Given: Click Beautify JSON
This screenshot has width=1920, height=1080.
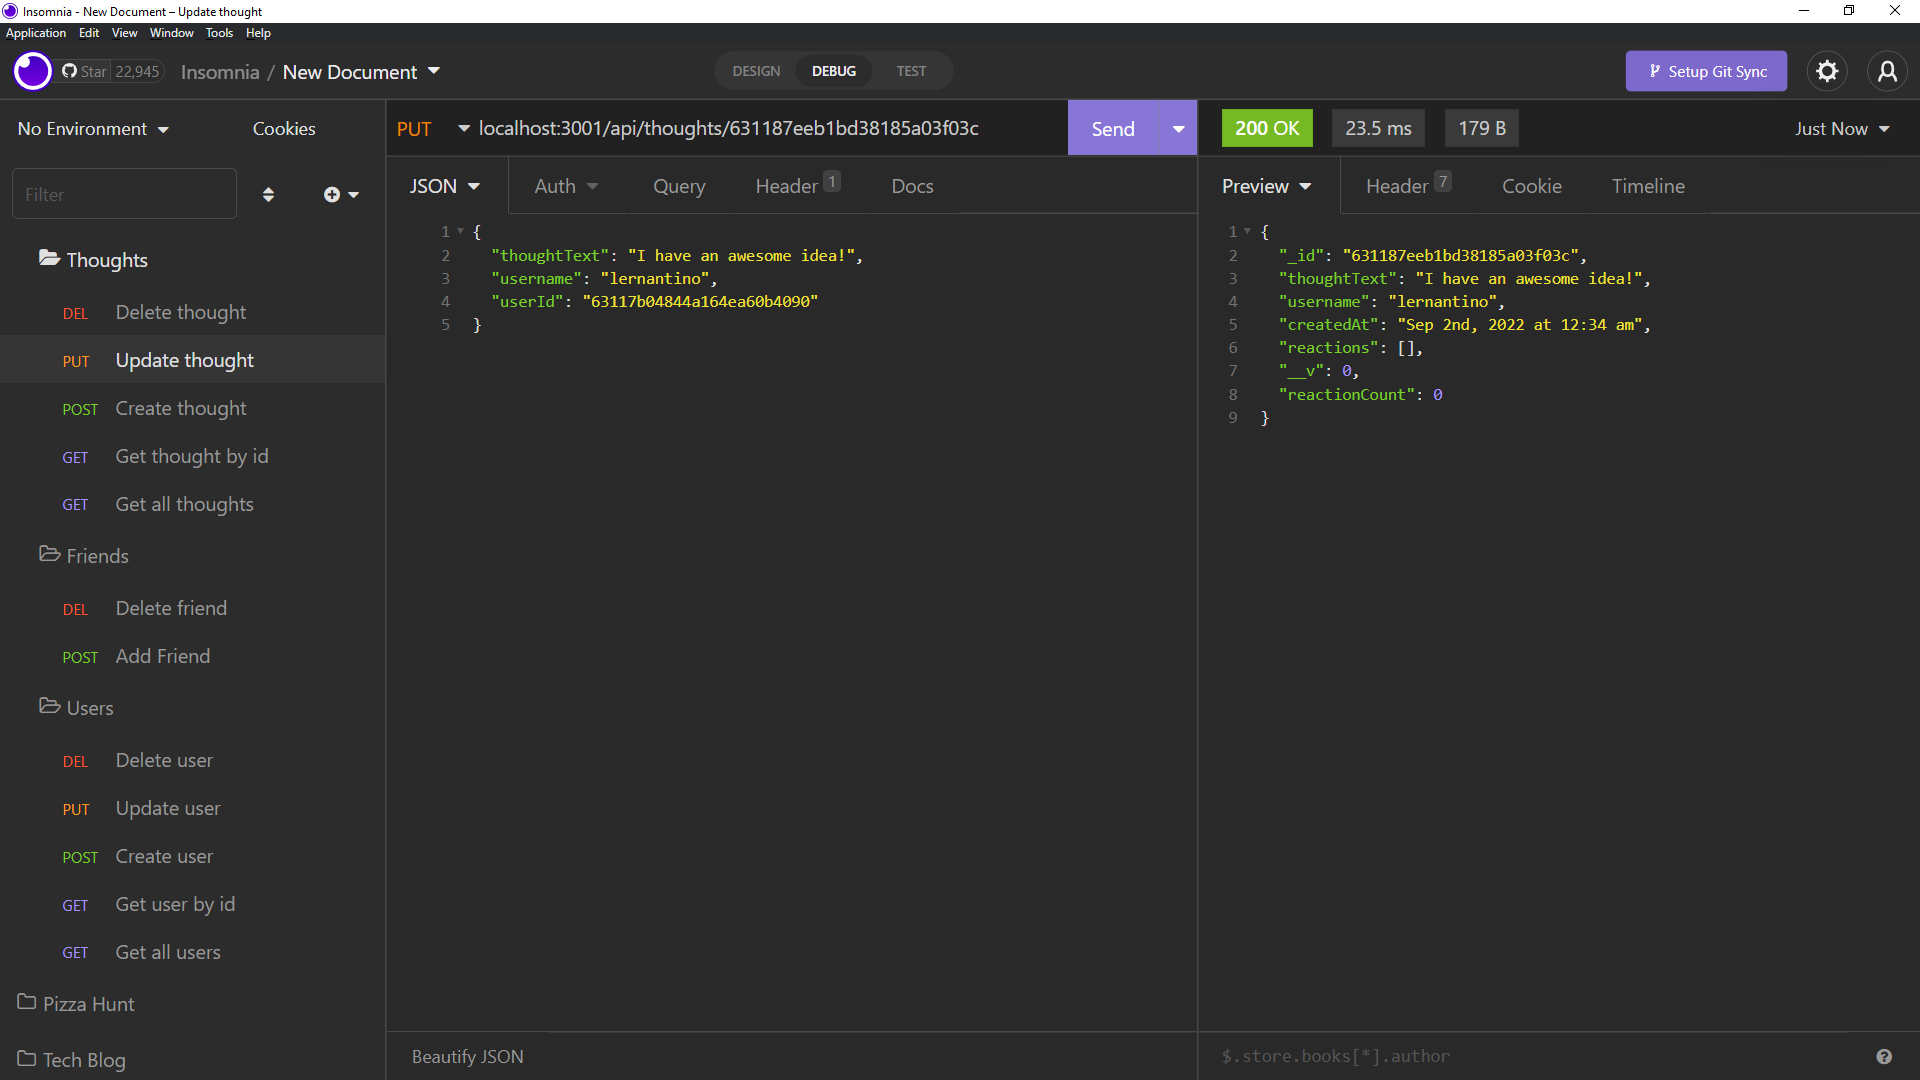Looking at the screenshot, I should tap(467, 1056).
